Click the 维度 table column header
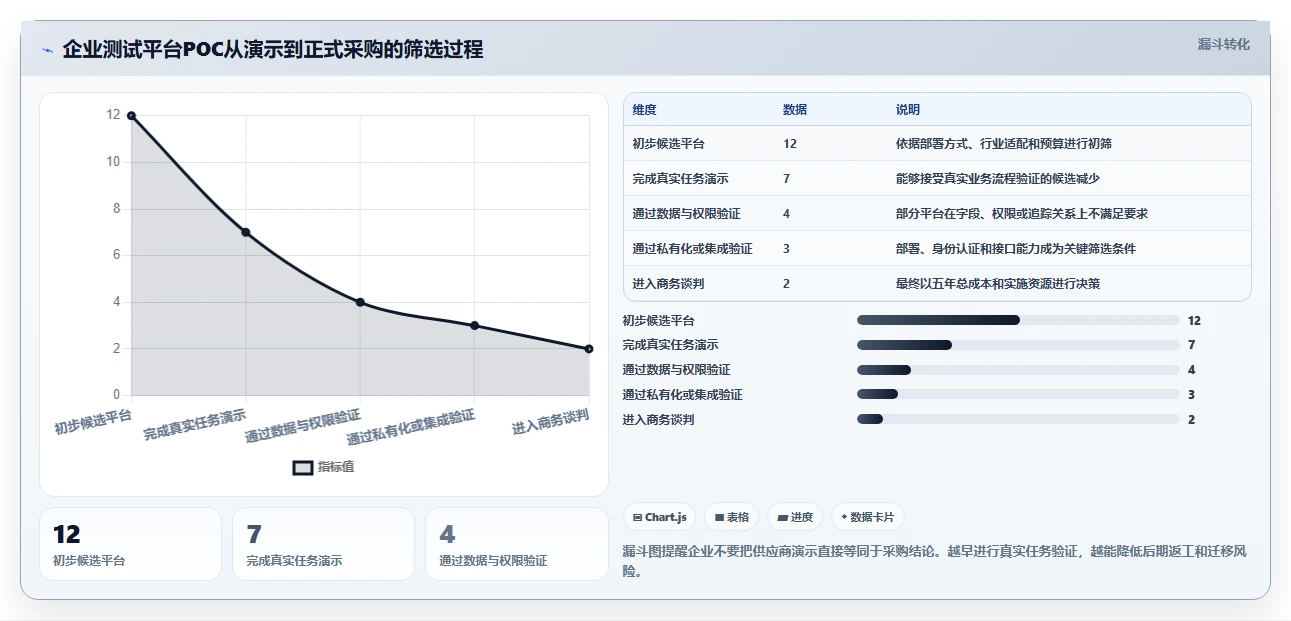 (x=645, y=110)
